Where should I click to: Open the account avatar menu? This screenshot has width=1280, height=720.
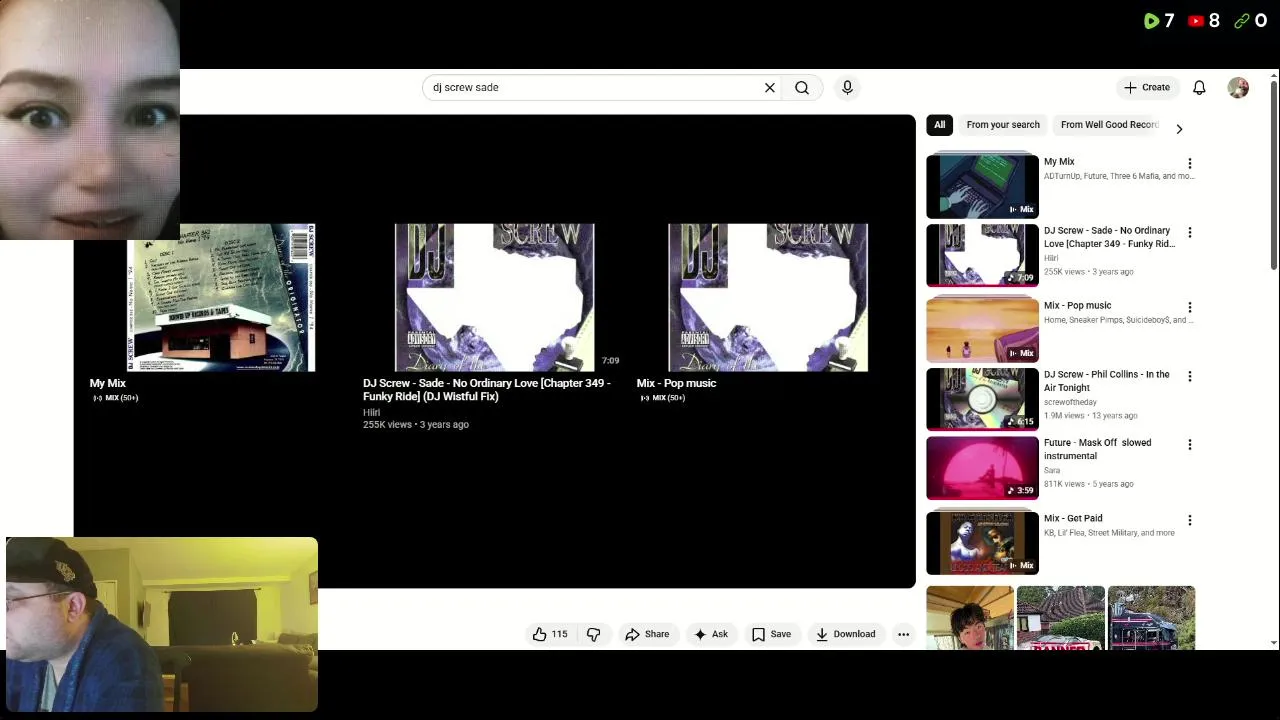pyautogui.click(x=1238, y=88)
